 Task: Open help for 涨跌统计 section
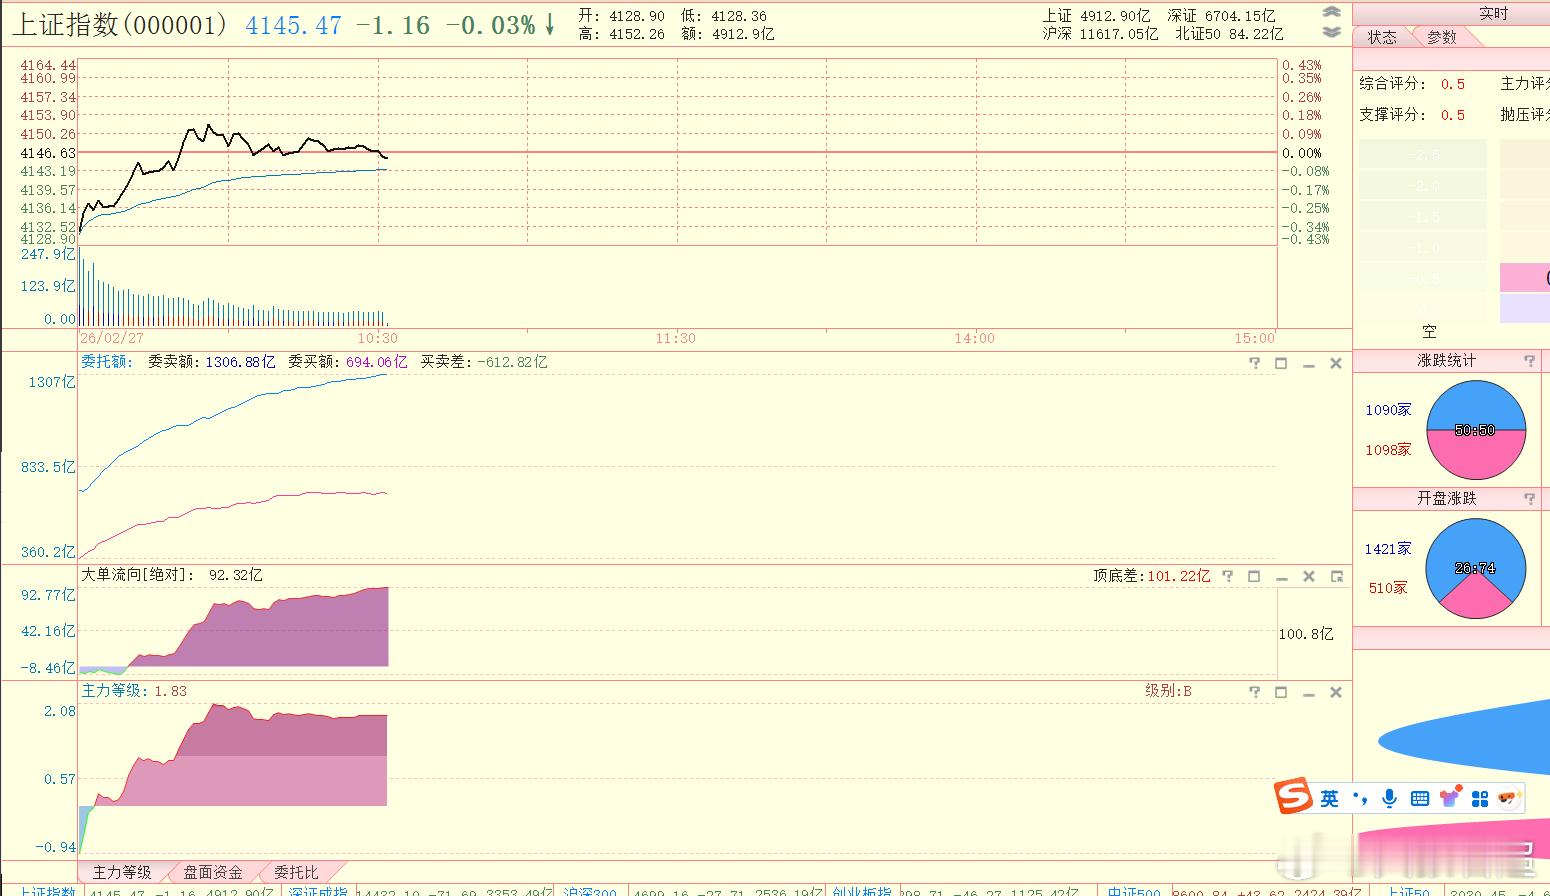(1529, 361)
